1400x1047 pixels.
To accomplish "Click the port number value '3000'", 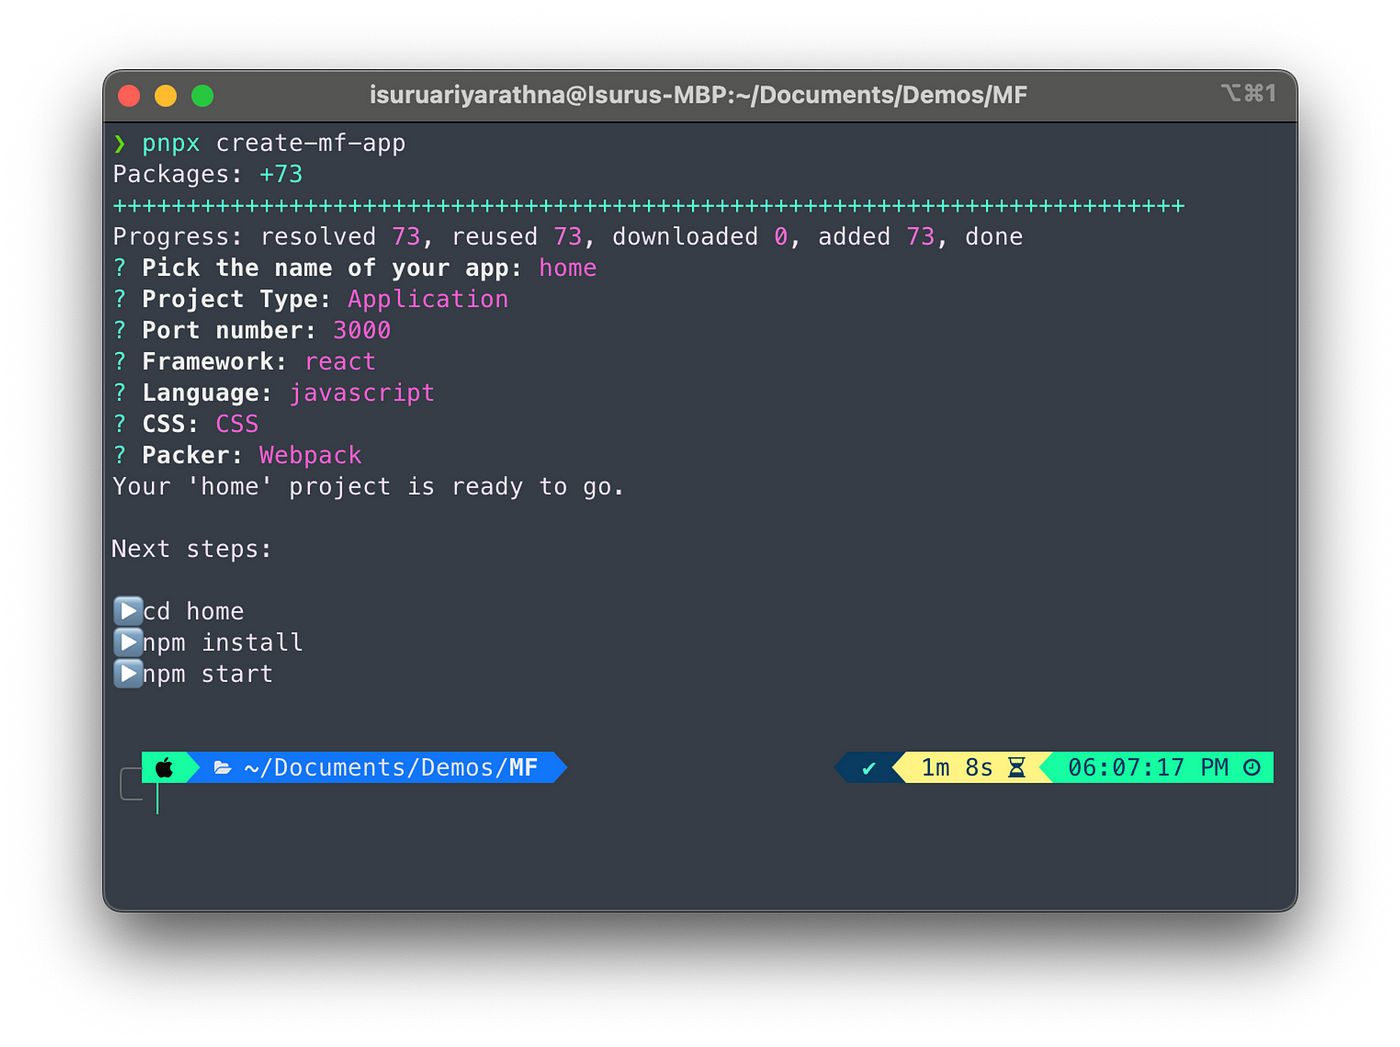I will (362, 330).
